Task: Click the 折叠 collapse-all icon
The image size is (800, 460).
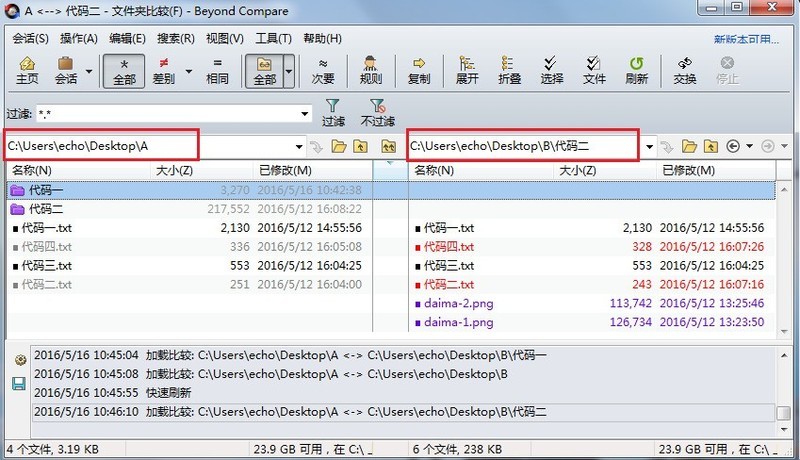Action: click(509, 71)
